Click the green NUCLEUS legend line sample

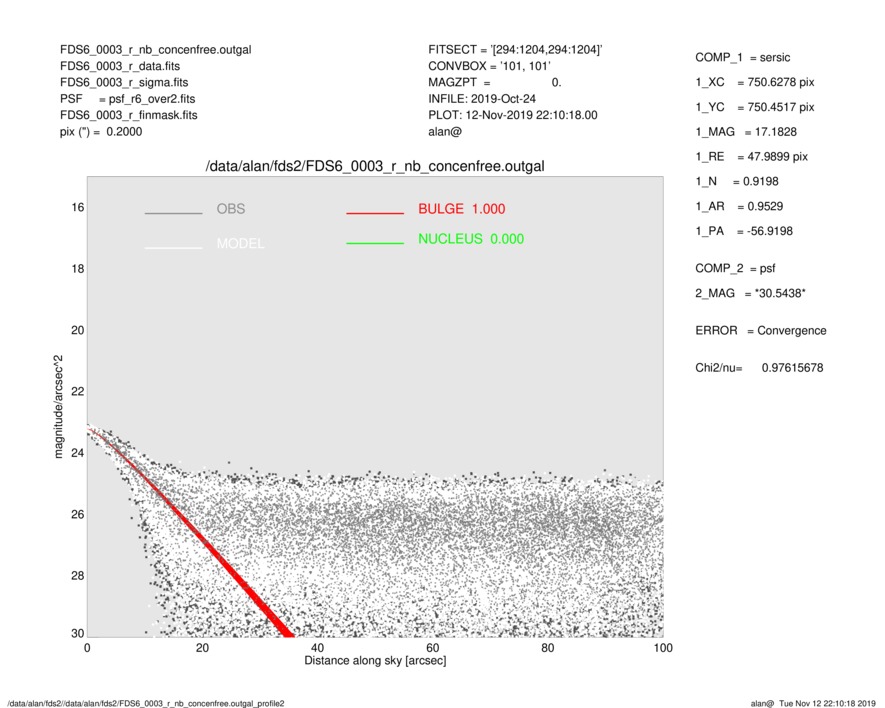[375, 243]
